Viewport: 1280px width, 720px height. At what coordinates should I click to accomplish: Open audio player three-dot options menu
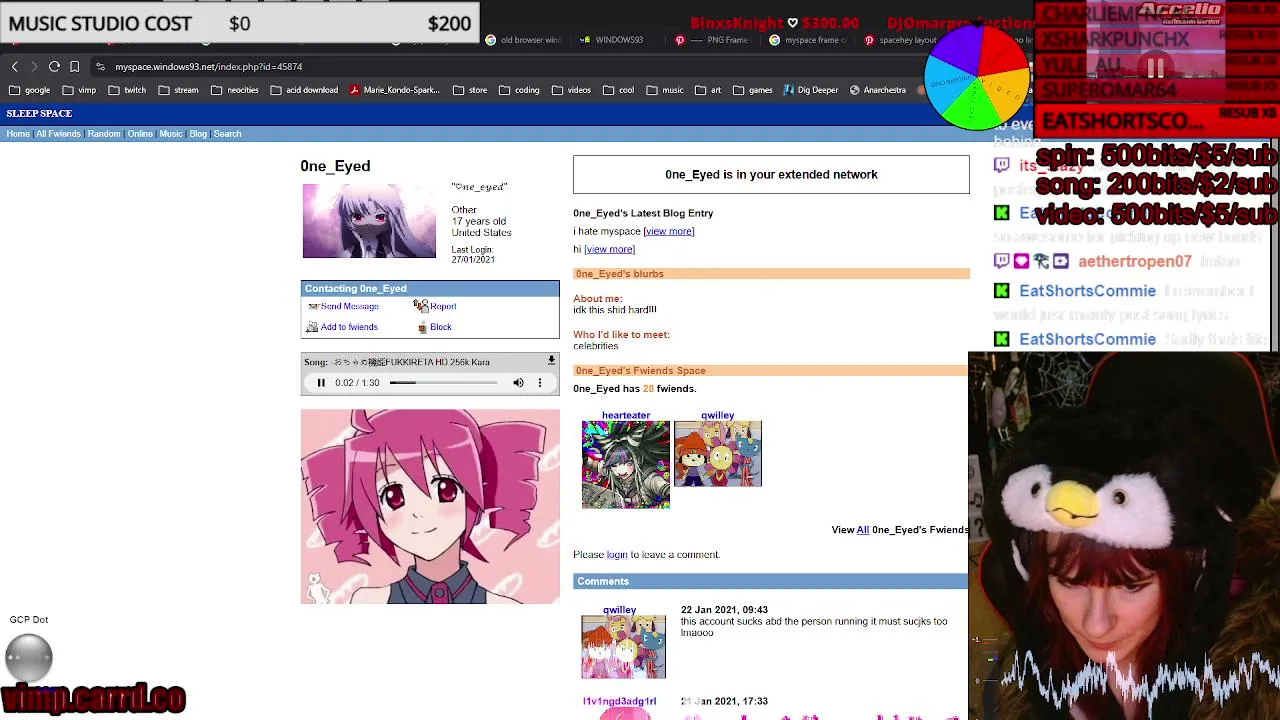540,382
